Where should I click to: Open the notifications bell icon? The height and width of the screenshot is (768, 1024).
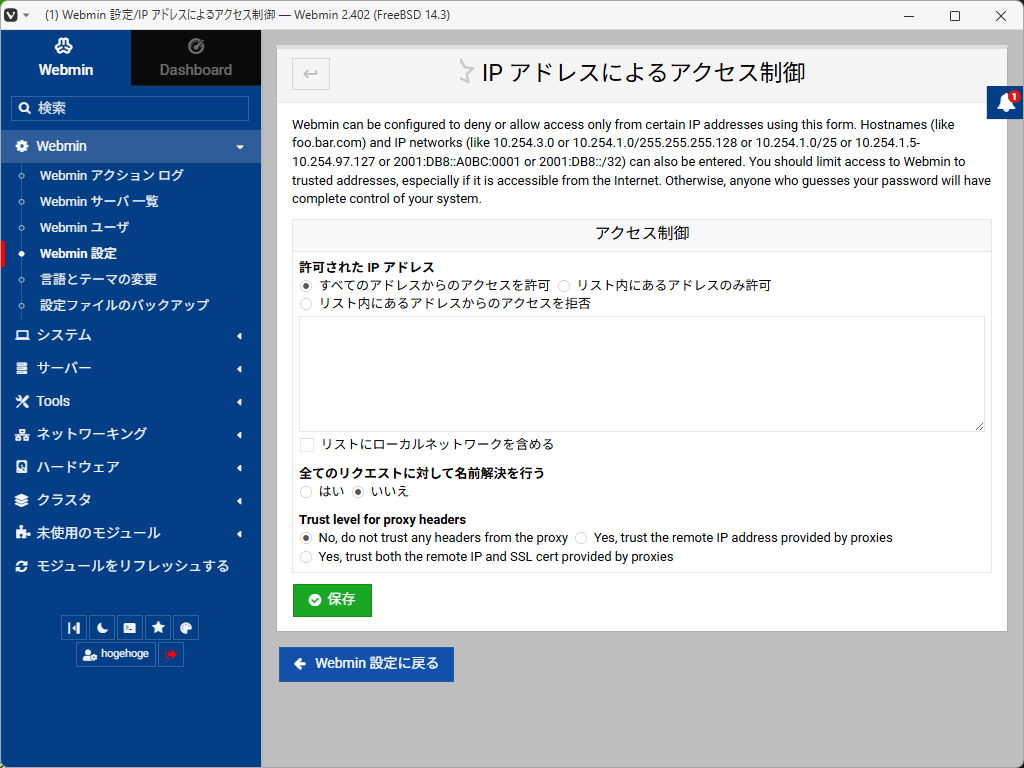[1006, 103]
